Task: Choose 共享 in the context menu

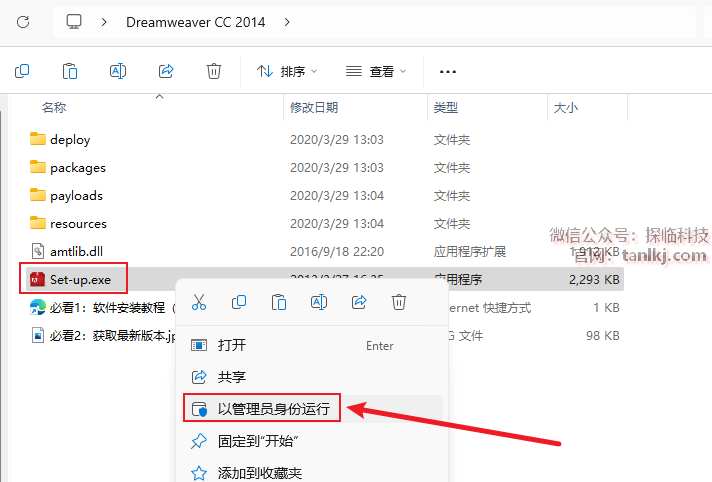Action: (x=312, y=377)
